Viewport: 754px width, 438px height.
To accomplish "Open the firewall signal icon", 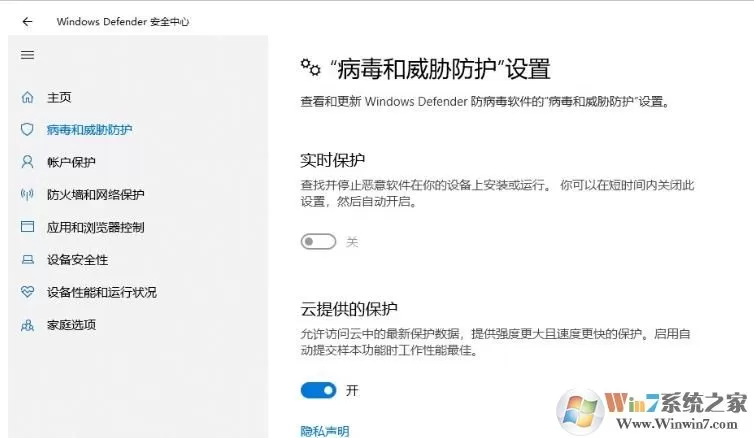I will [27, 194].
